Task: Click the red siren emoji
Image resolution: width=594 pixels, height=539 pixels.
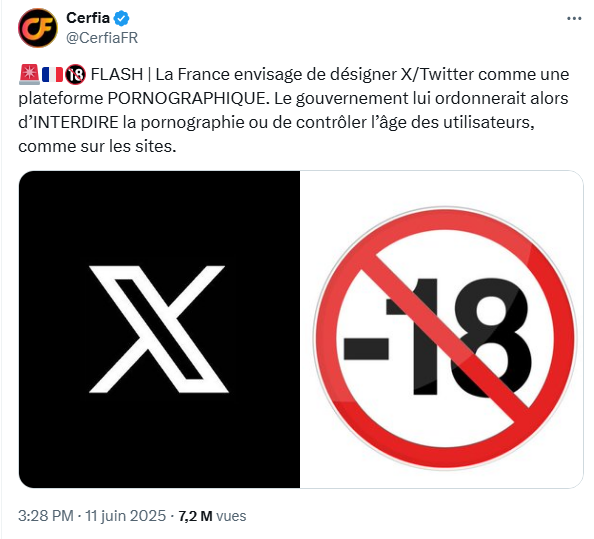Action: (29, 74)
